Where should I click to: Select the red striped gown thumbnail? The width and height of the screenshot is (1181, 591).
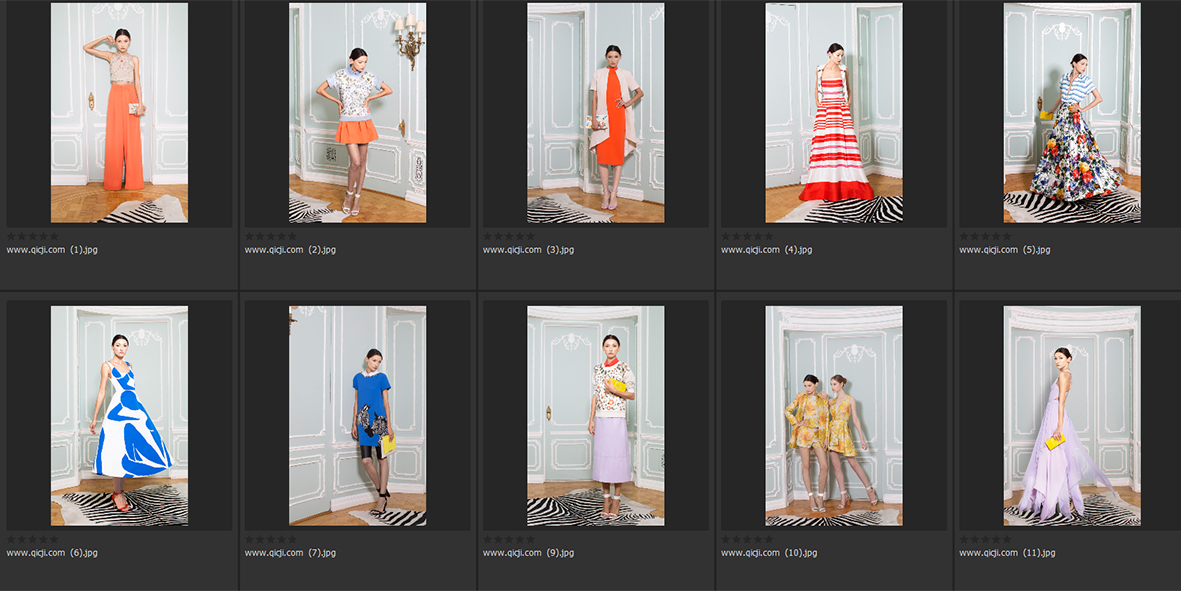click(834, 113)
